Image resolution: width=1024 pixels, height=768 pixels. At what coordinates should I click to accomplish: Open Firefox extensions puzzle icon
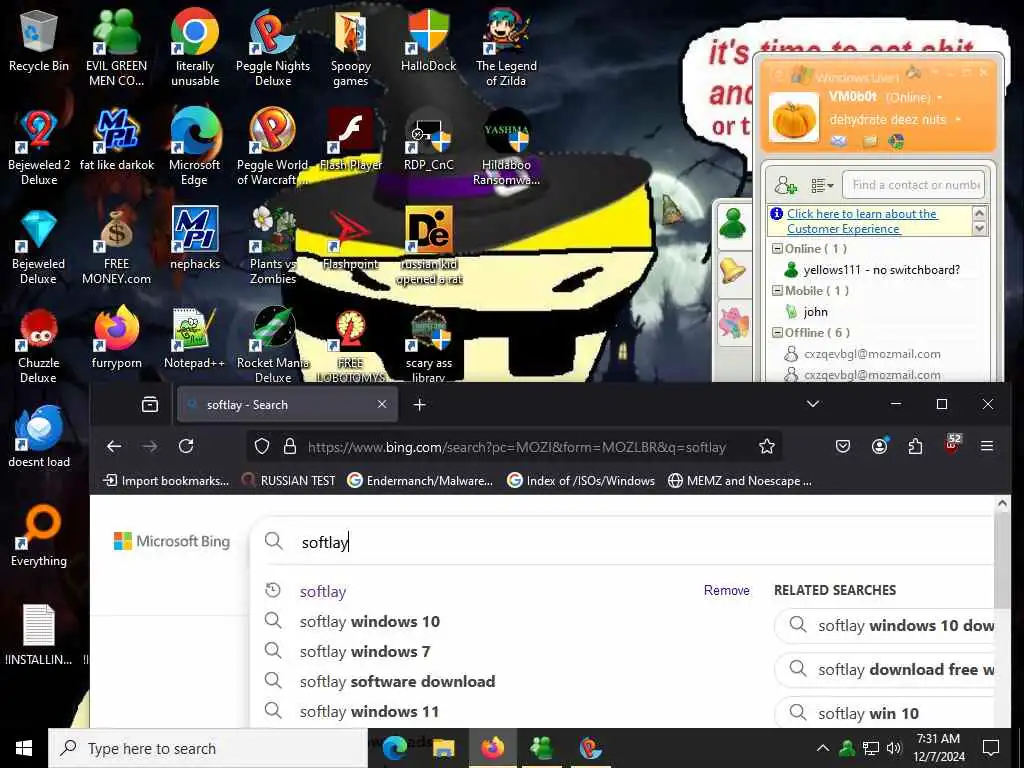[x=915, y=446]
